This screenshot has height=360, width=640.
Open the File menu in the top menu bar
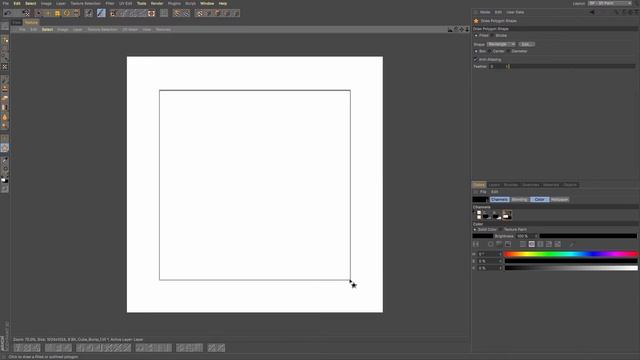pos(6,3)
